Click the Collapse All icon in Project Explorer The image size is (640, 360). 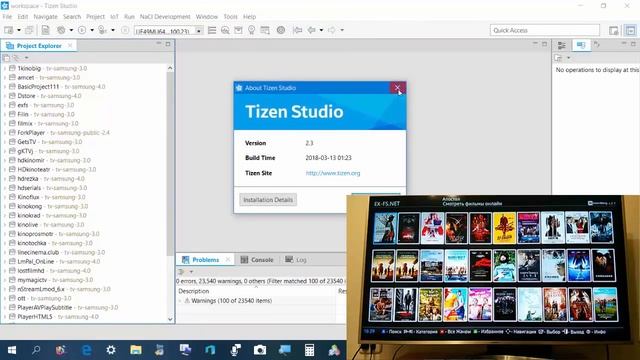[7, 58]
